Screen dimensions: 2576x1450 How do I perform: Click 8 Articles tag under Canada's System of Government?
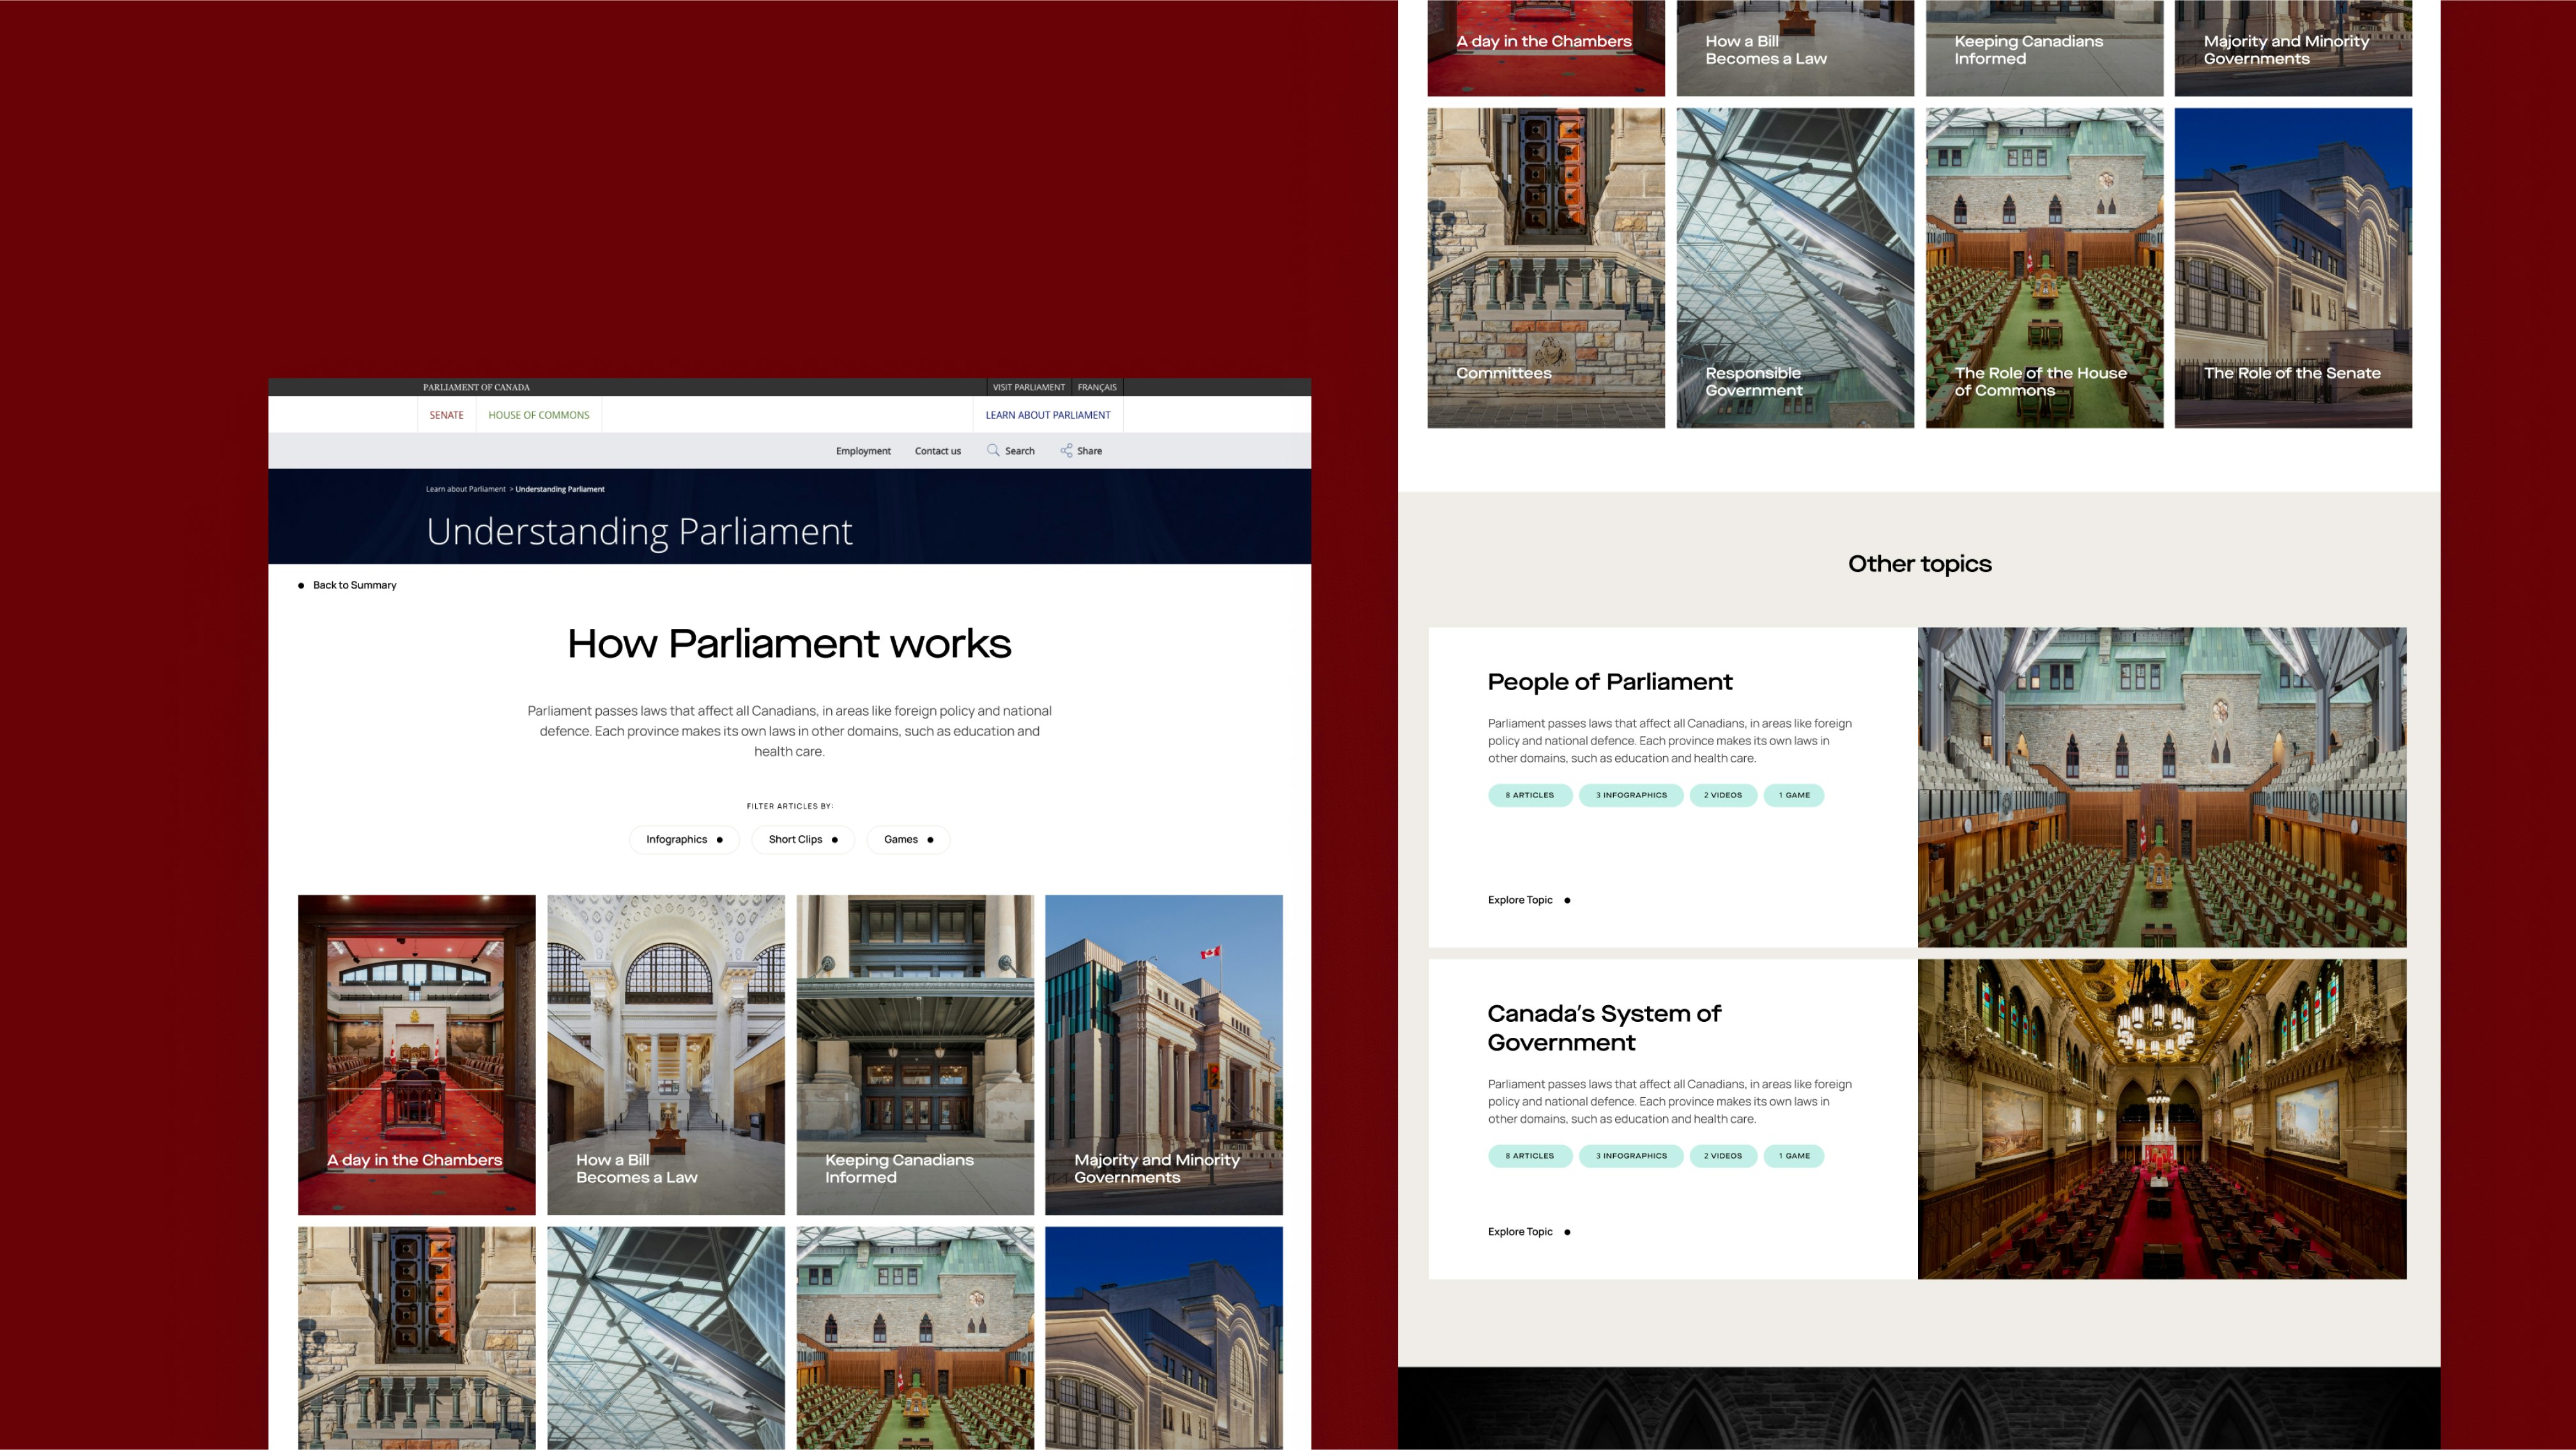pos(1530,1156)
